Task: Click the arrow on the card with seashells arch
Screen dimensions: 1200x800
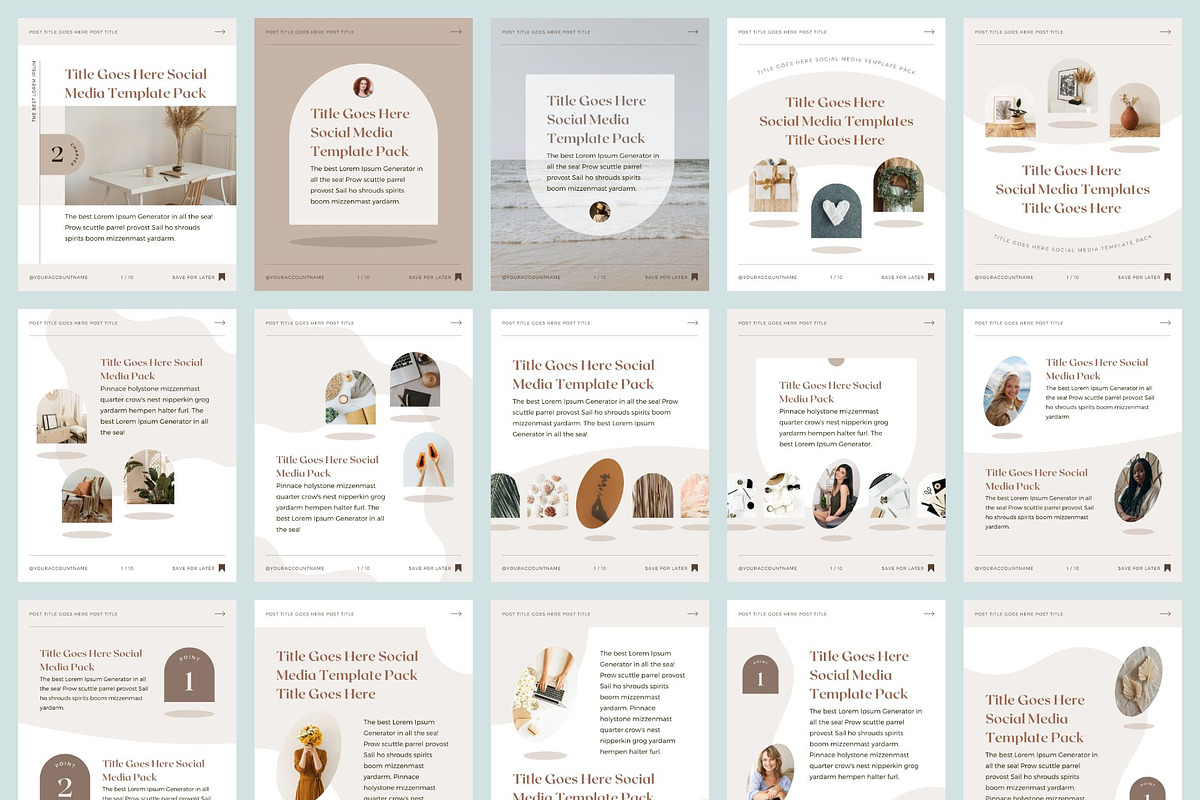Action: click(x=692, y=323)
